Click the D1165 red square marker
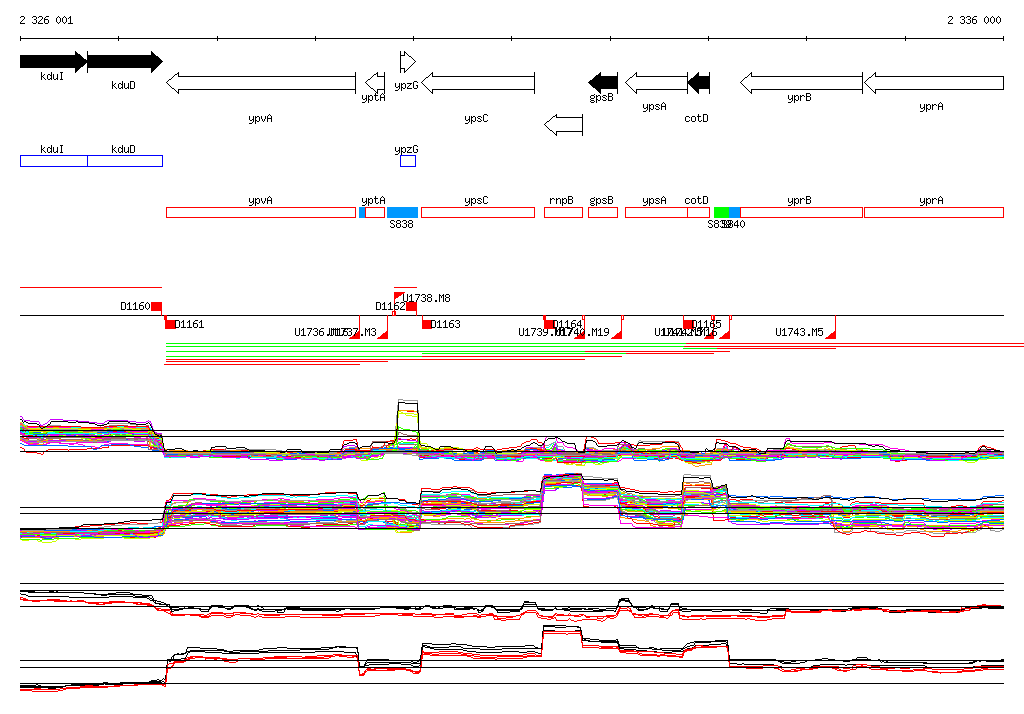This screenshot has height=714, width=1024. coord(688,324)
